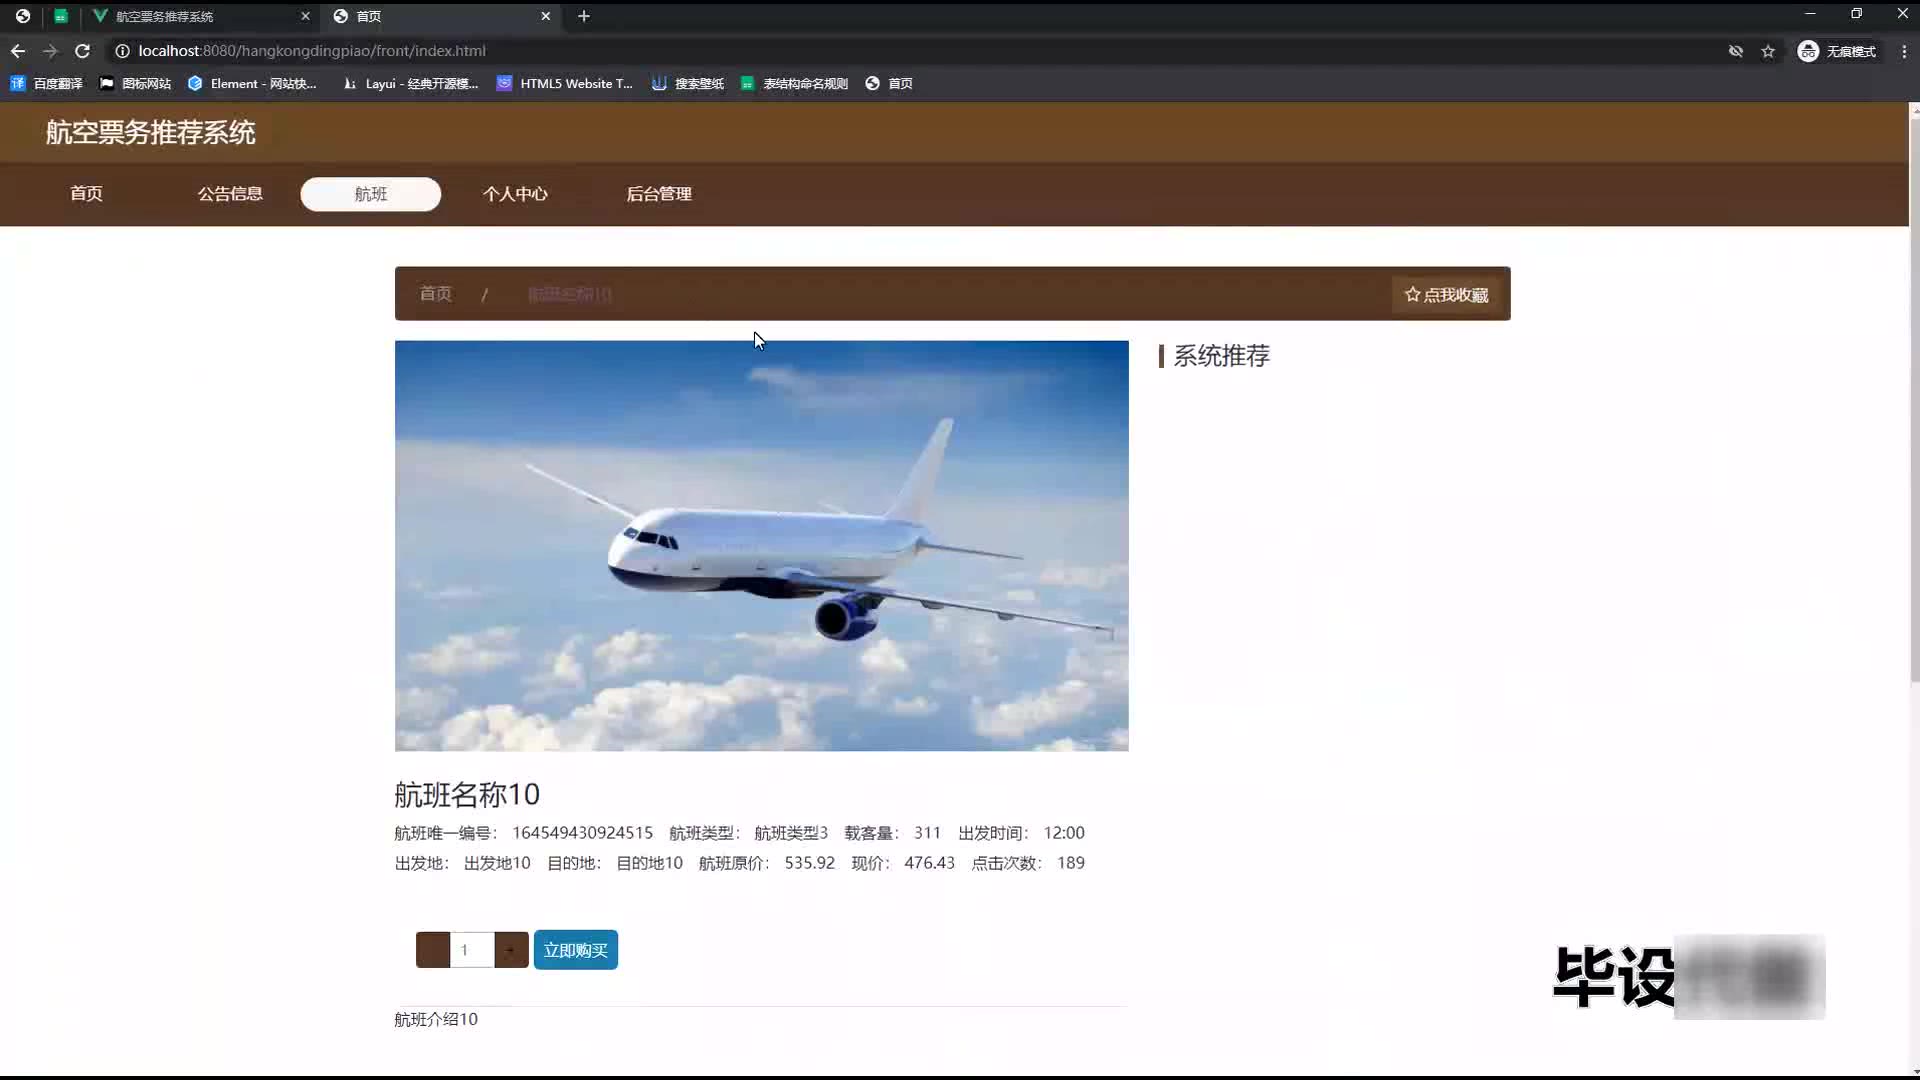
Task: Open the 图标网站 bookmark
Action: 135,84
